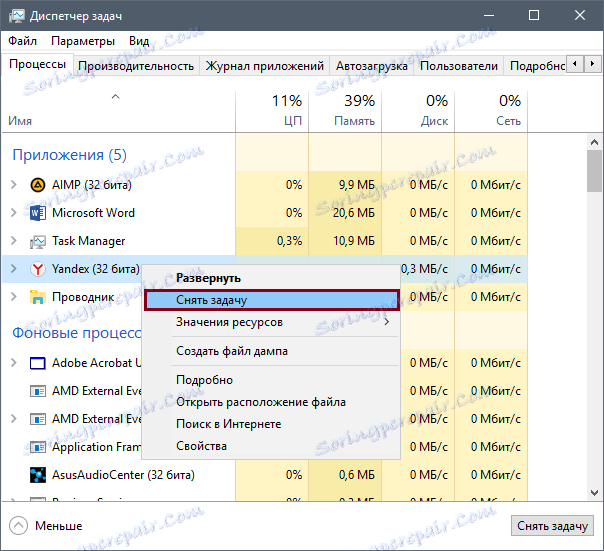
Task: Click the Adobe Acrobat process icon
Action: 38,363
